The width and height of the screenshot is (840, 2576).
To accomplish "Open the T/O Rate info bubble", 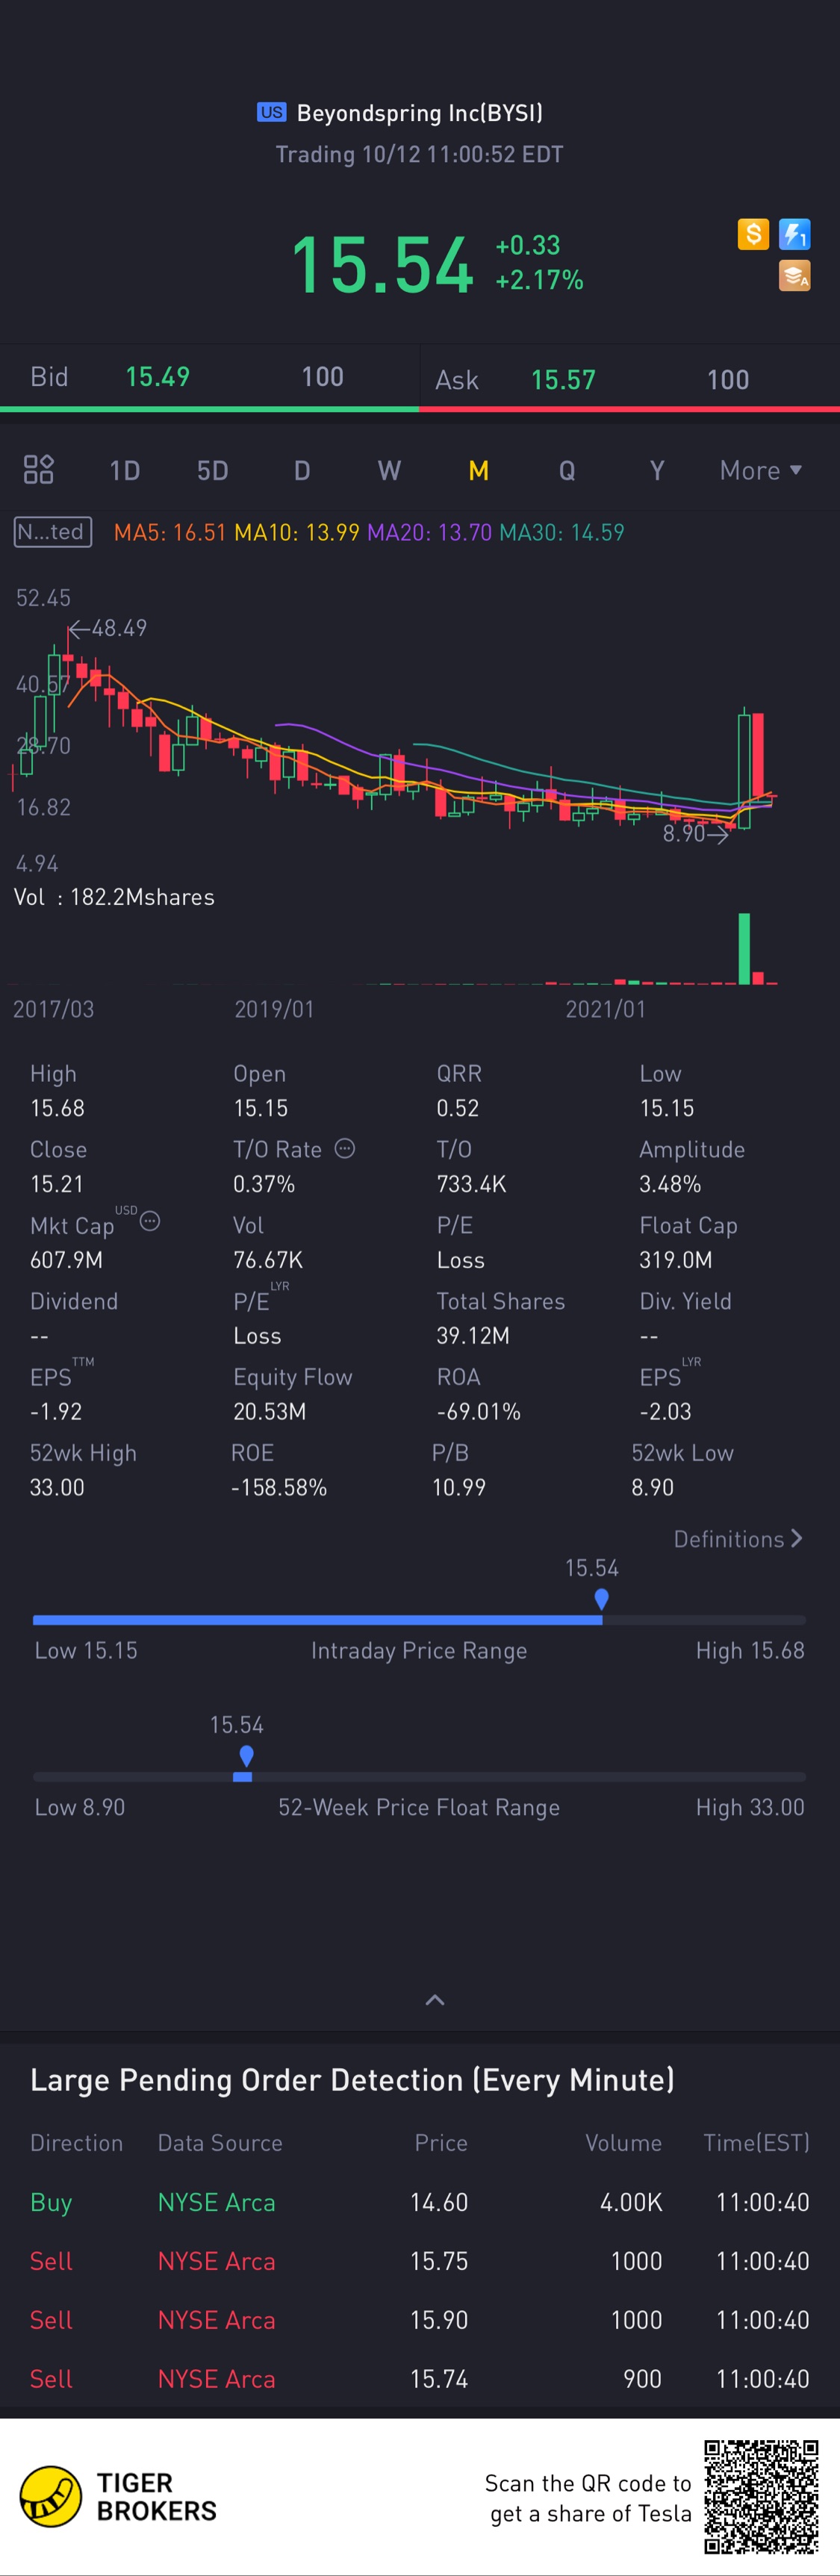I will 345,1148.
